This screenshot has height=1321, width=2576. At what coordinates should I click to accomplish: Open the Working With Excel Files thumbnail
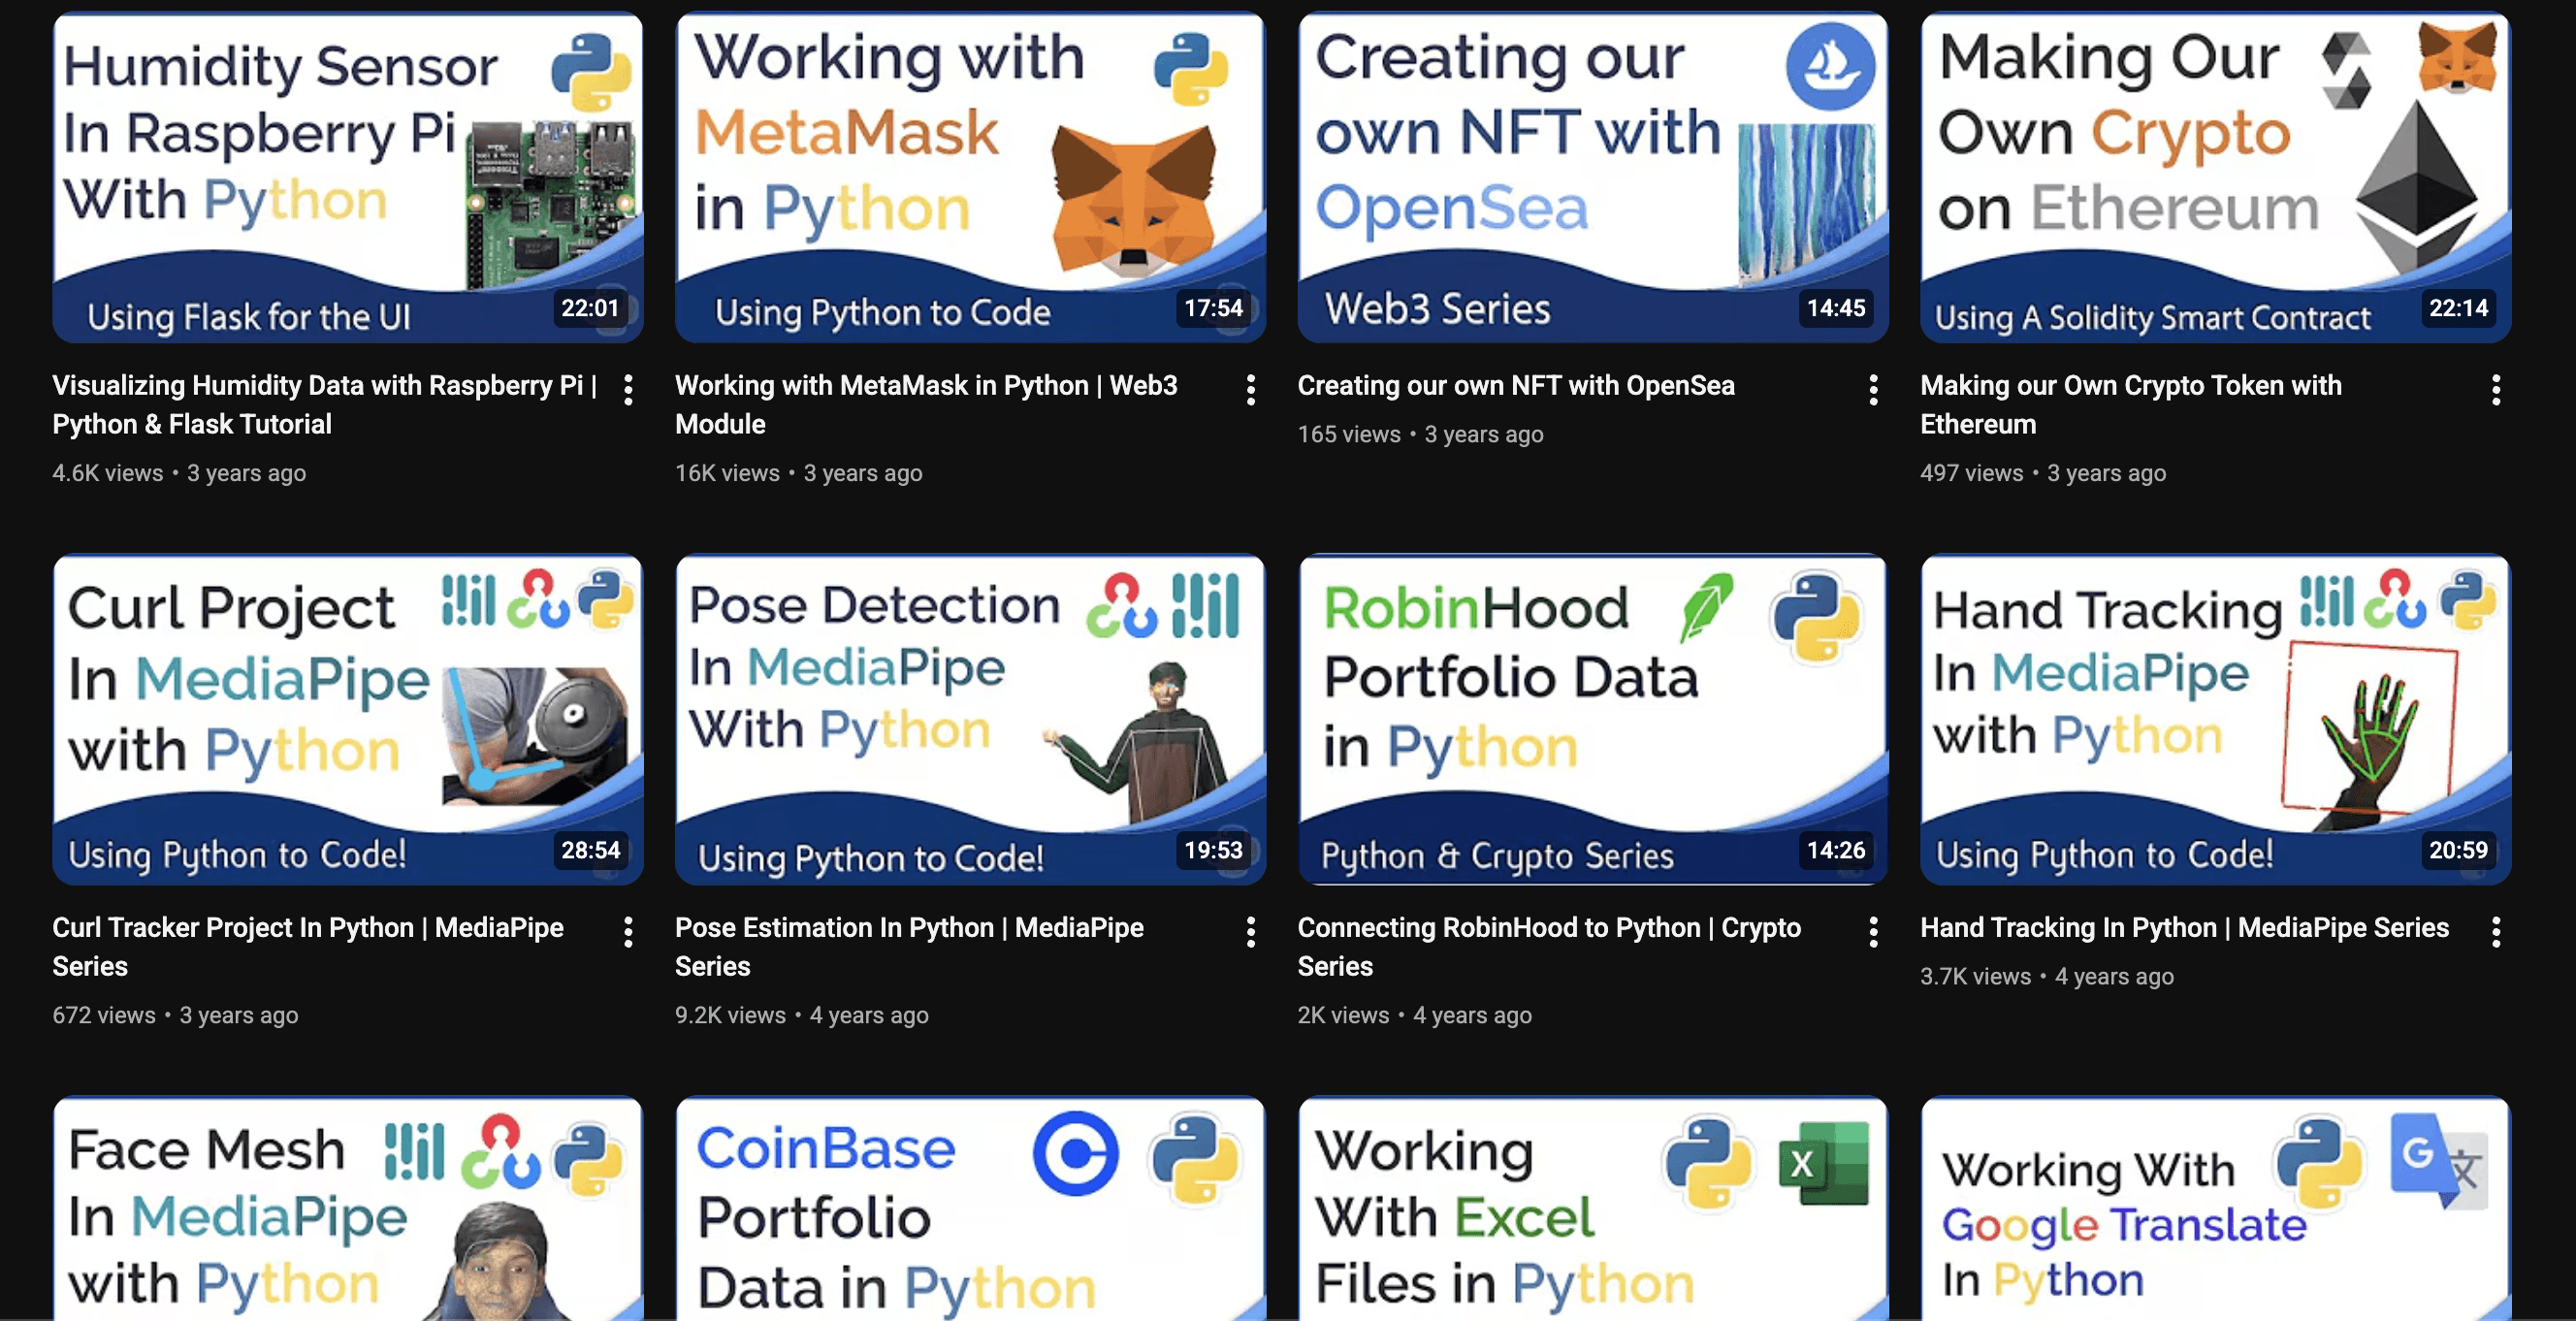click(1592, 1210)
